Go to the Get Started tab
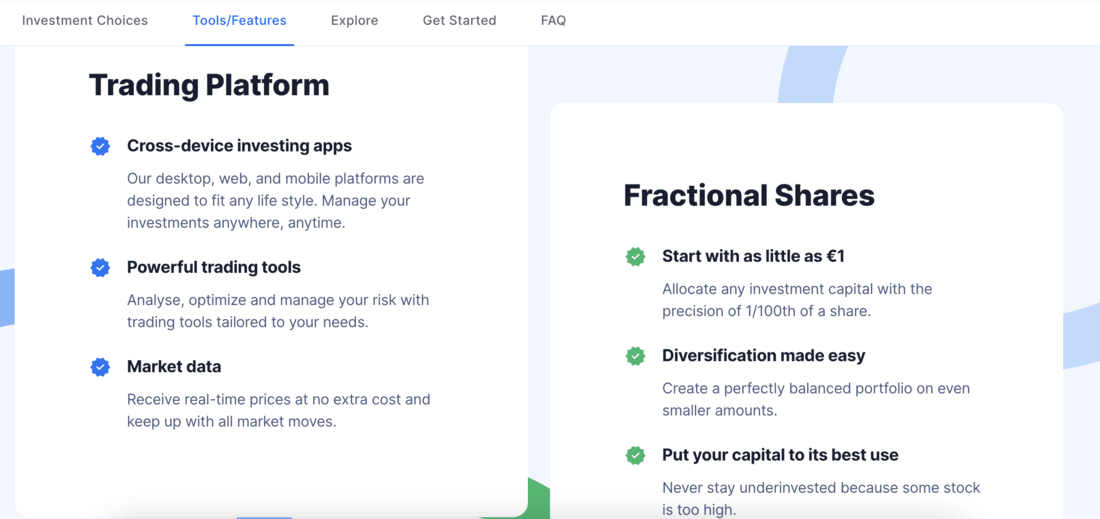The height and width of the screenshot is (519, 1100). pos(460,20)
